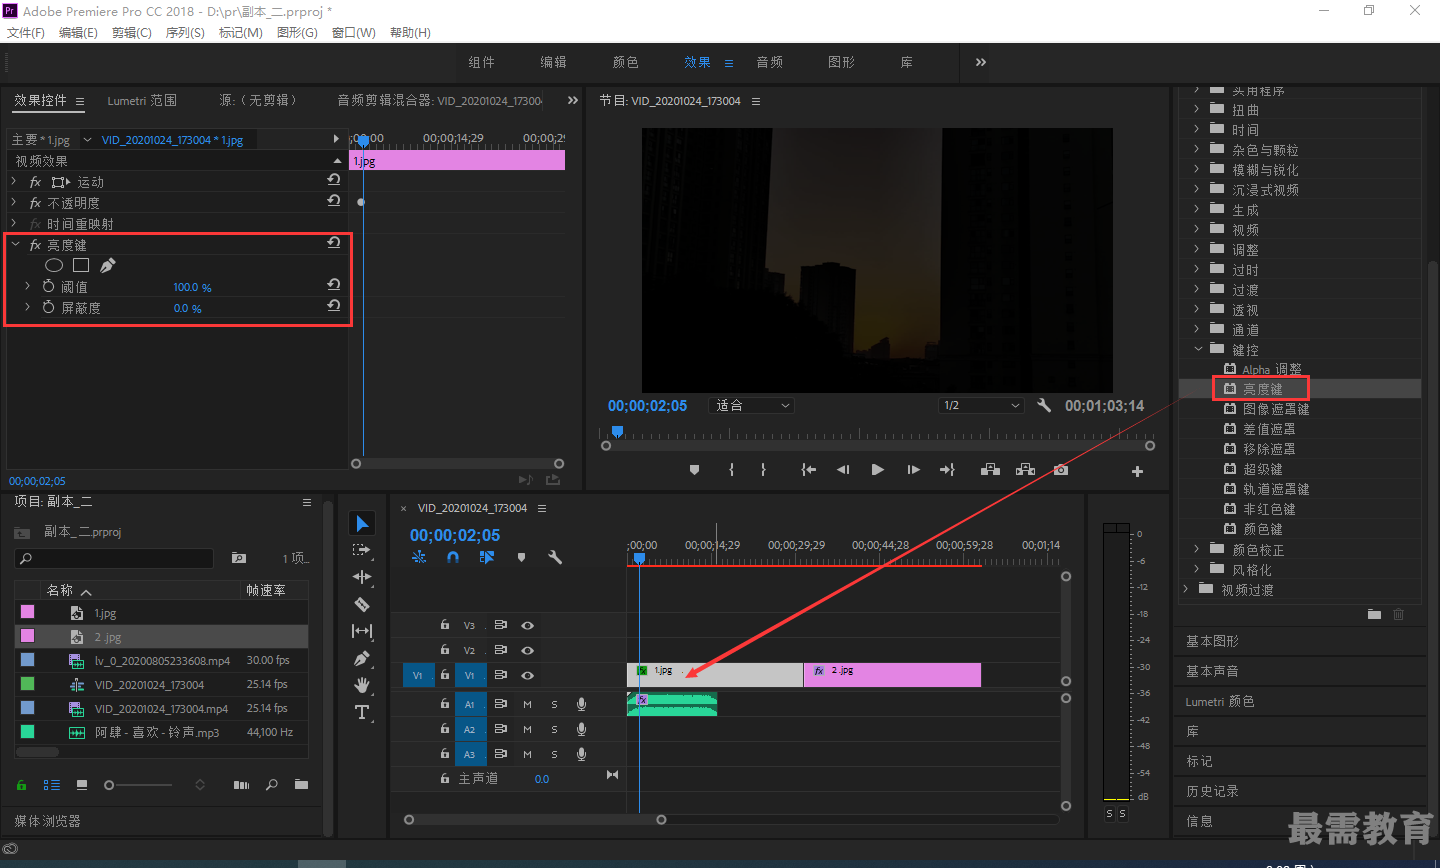The height and width of the screenshot is (868, 1440).
Task: Select the Type tool
Action: click(362, 712)
